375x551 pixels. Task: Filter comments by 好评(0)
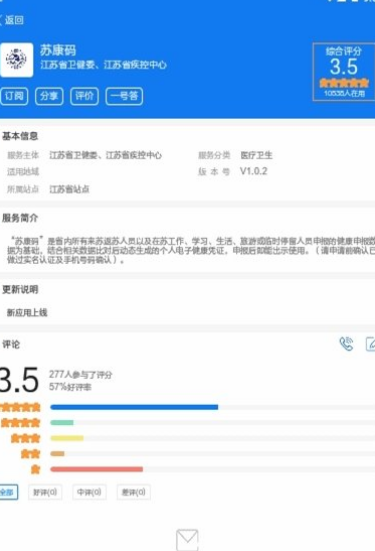pyautogui.click(x=45, y=492)
